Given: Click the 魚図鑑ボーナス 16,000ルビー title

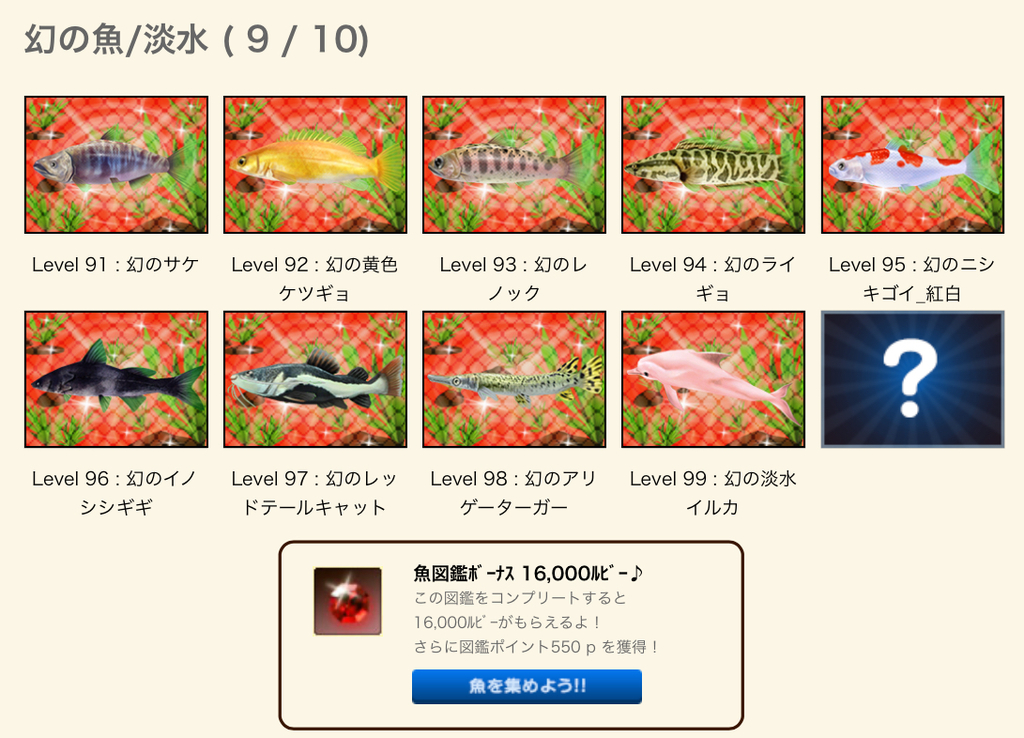Looking at the screenshot, I should (x=528, y=573).
